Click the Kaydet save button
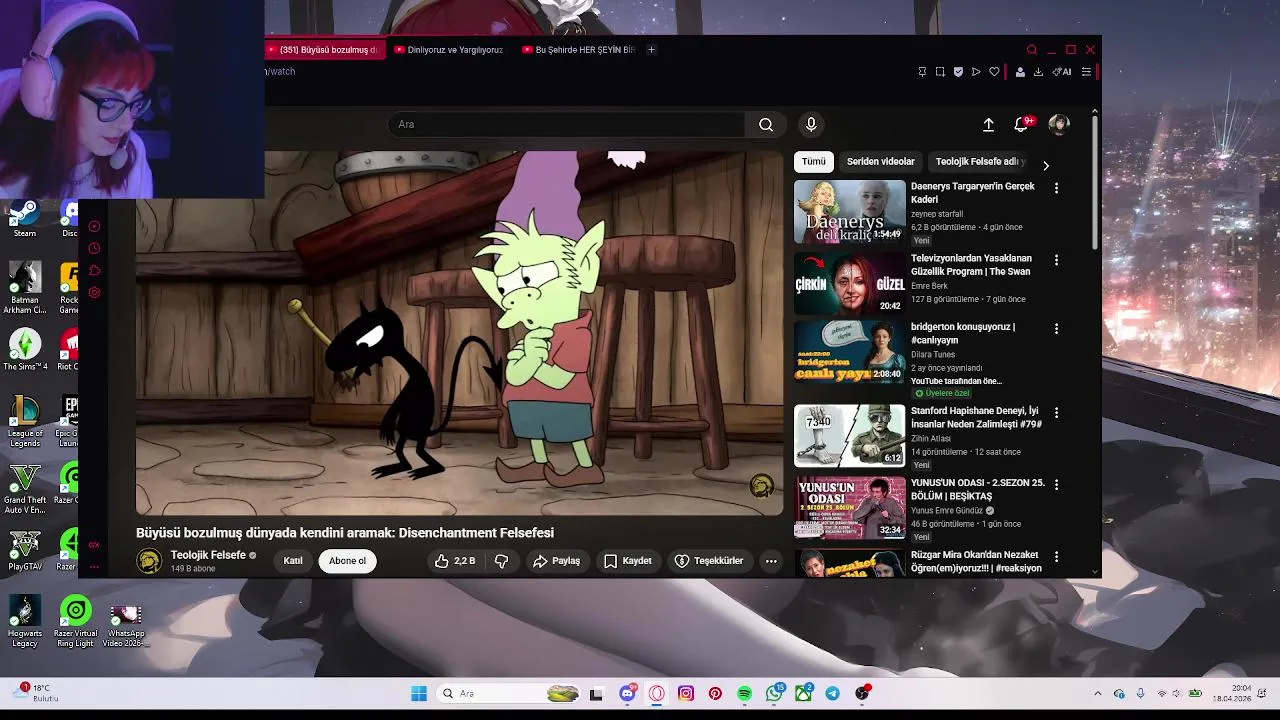 628,561
